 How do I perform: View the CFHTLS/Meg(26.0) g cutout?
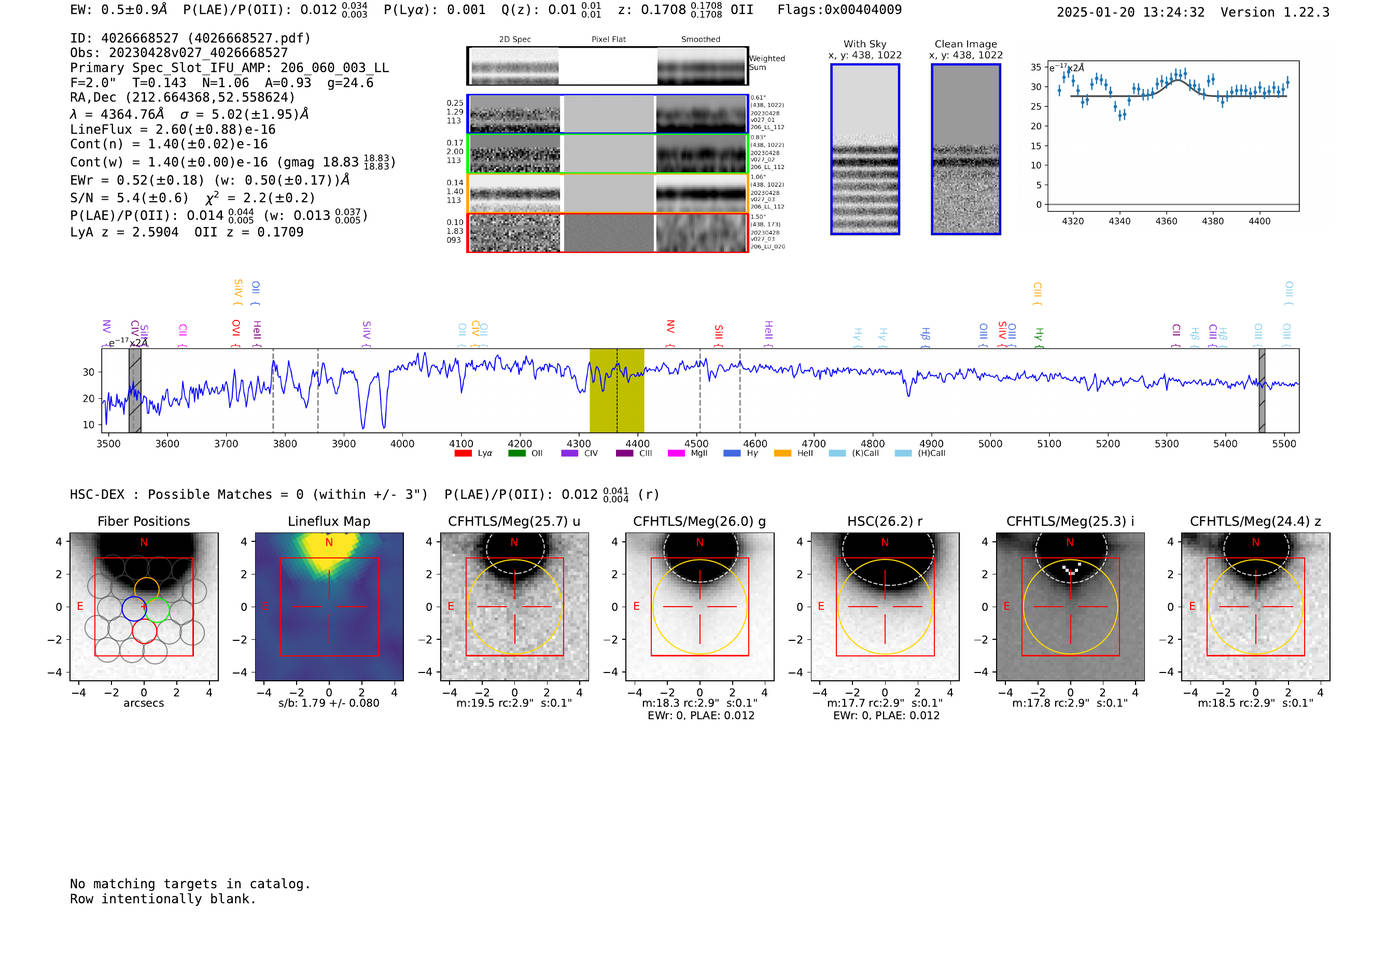(x=700, y=606)
